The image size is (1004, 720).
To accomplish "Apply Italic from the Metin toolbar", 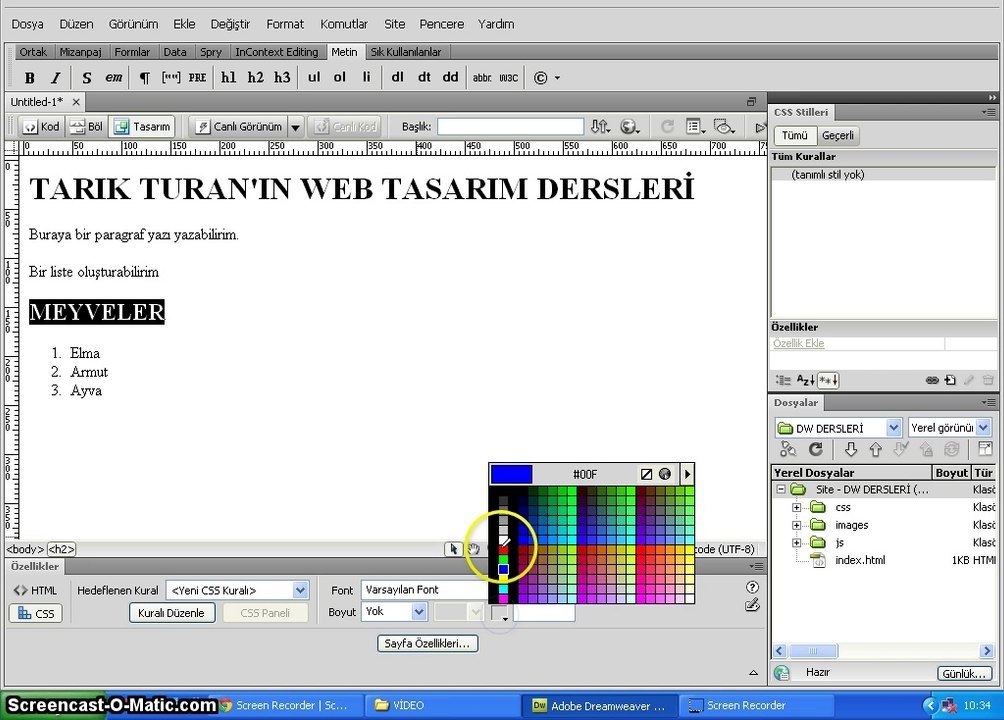I will coord(56,78).
